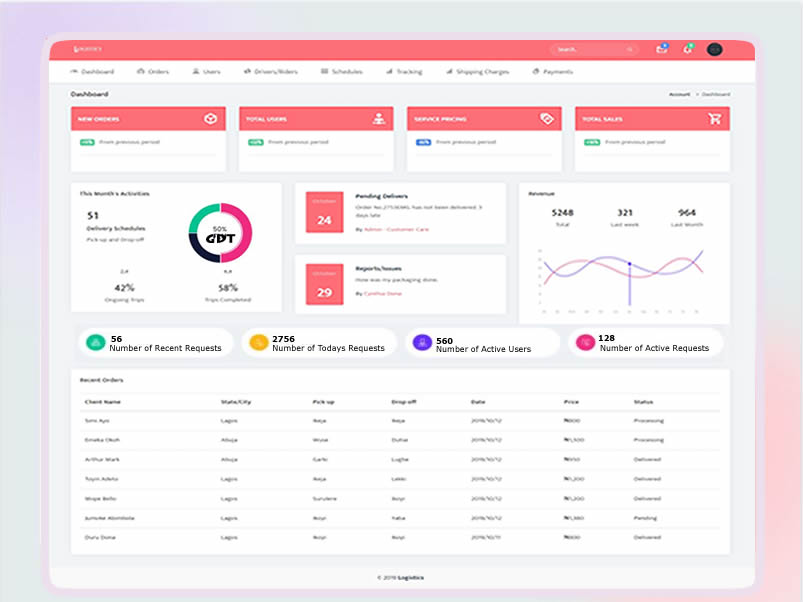Click the green Recent Requests circle icon
Screen dimensions: 803x602
[95, 343]
